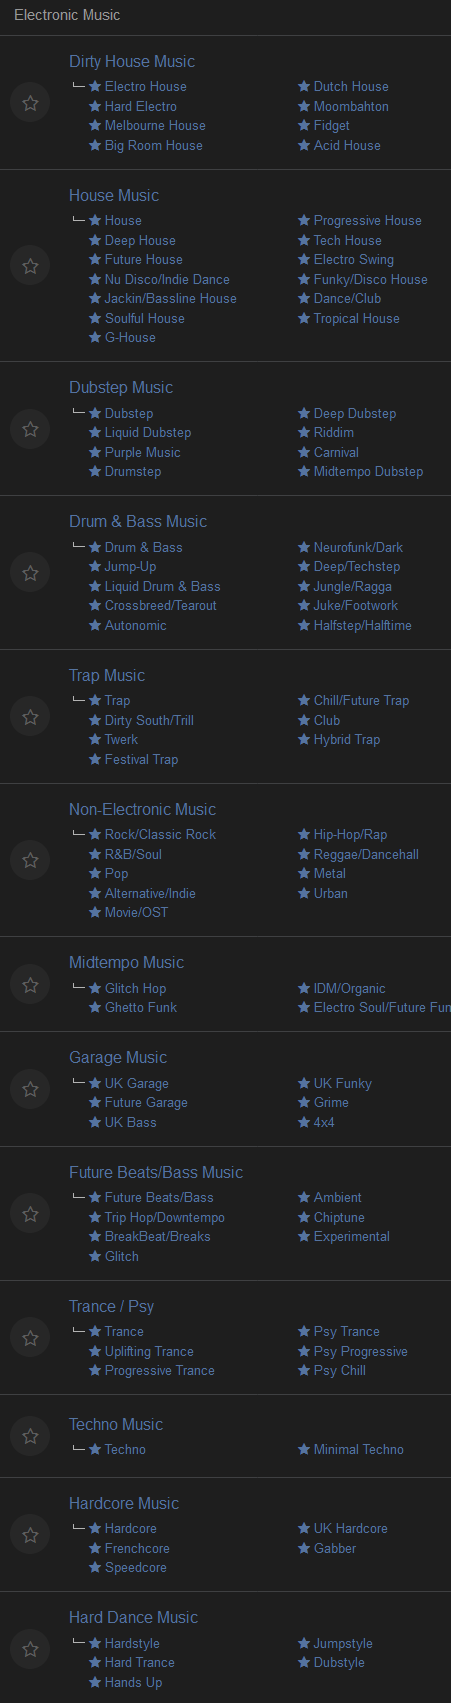Image resolution: width=451 pixels, height=1703 pixels.
Task: Open the Riddim genre link
Action: pos(333,433)
